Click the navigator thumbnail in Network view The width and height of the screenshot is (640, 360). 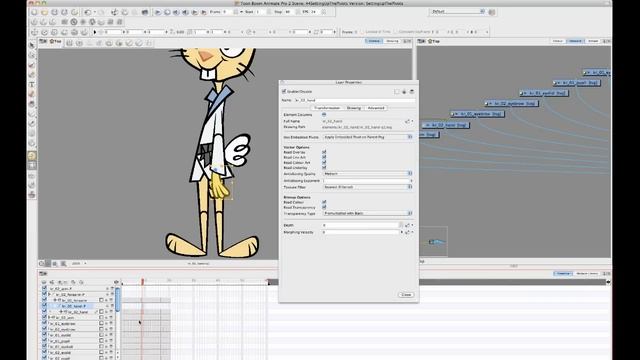(x=433, y=242)
